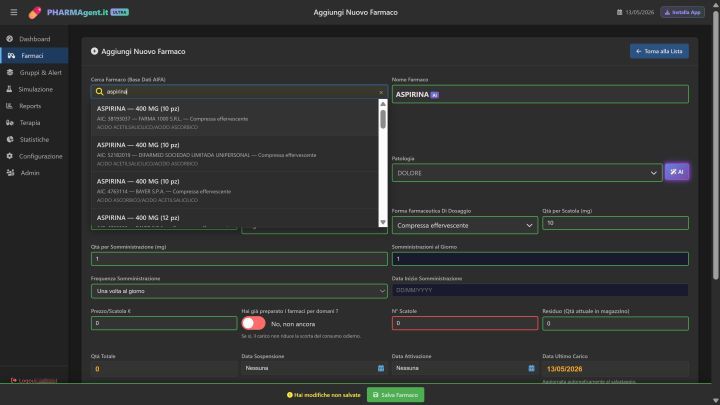This screenshot has height=405, width=720.
Task: Click the AI badge next to ASPIRINA
Action: click(x=435, y=95)
